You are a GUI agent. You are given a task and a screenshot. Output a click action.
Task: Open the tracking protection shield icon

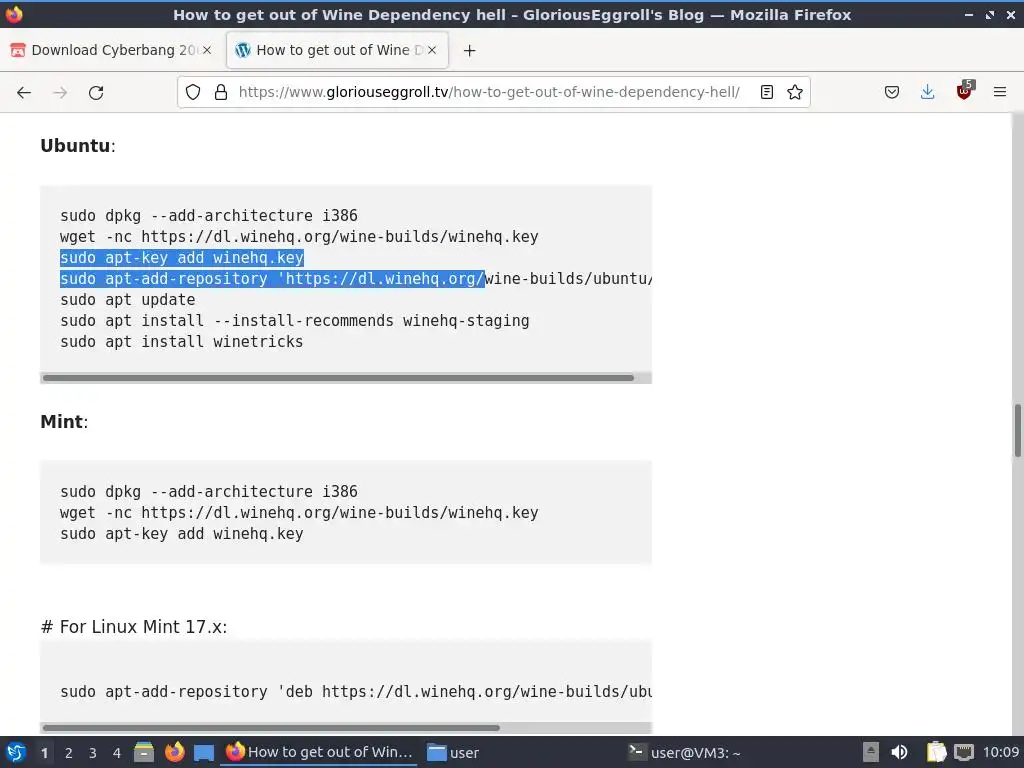point(193,92)
